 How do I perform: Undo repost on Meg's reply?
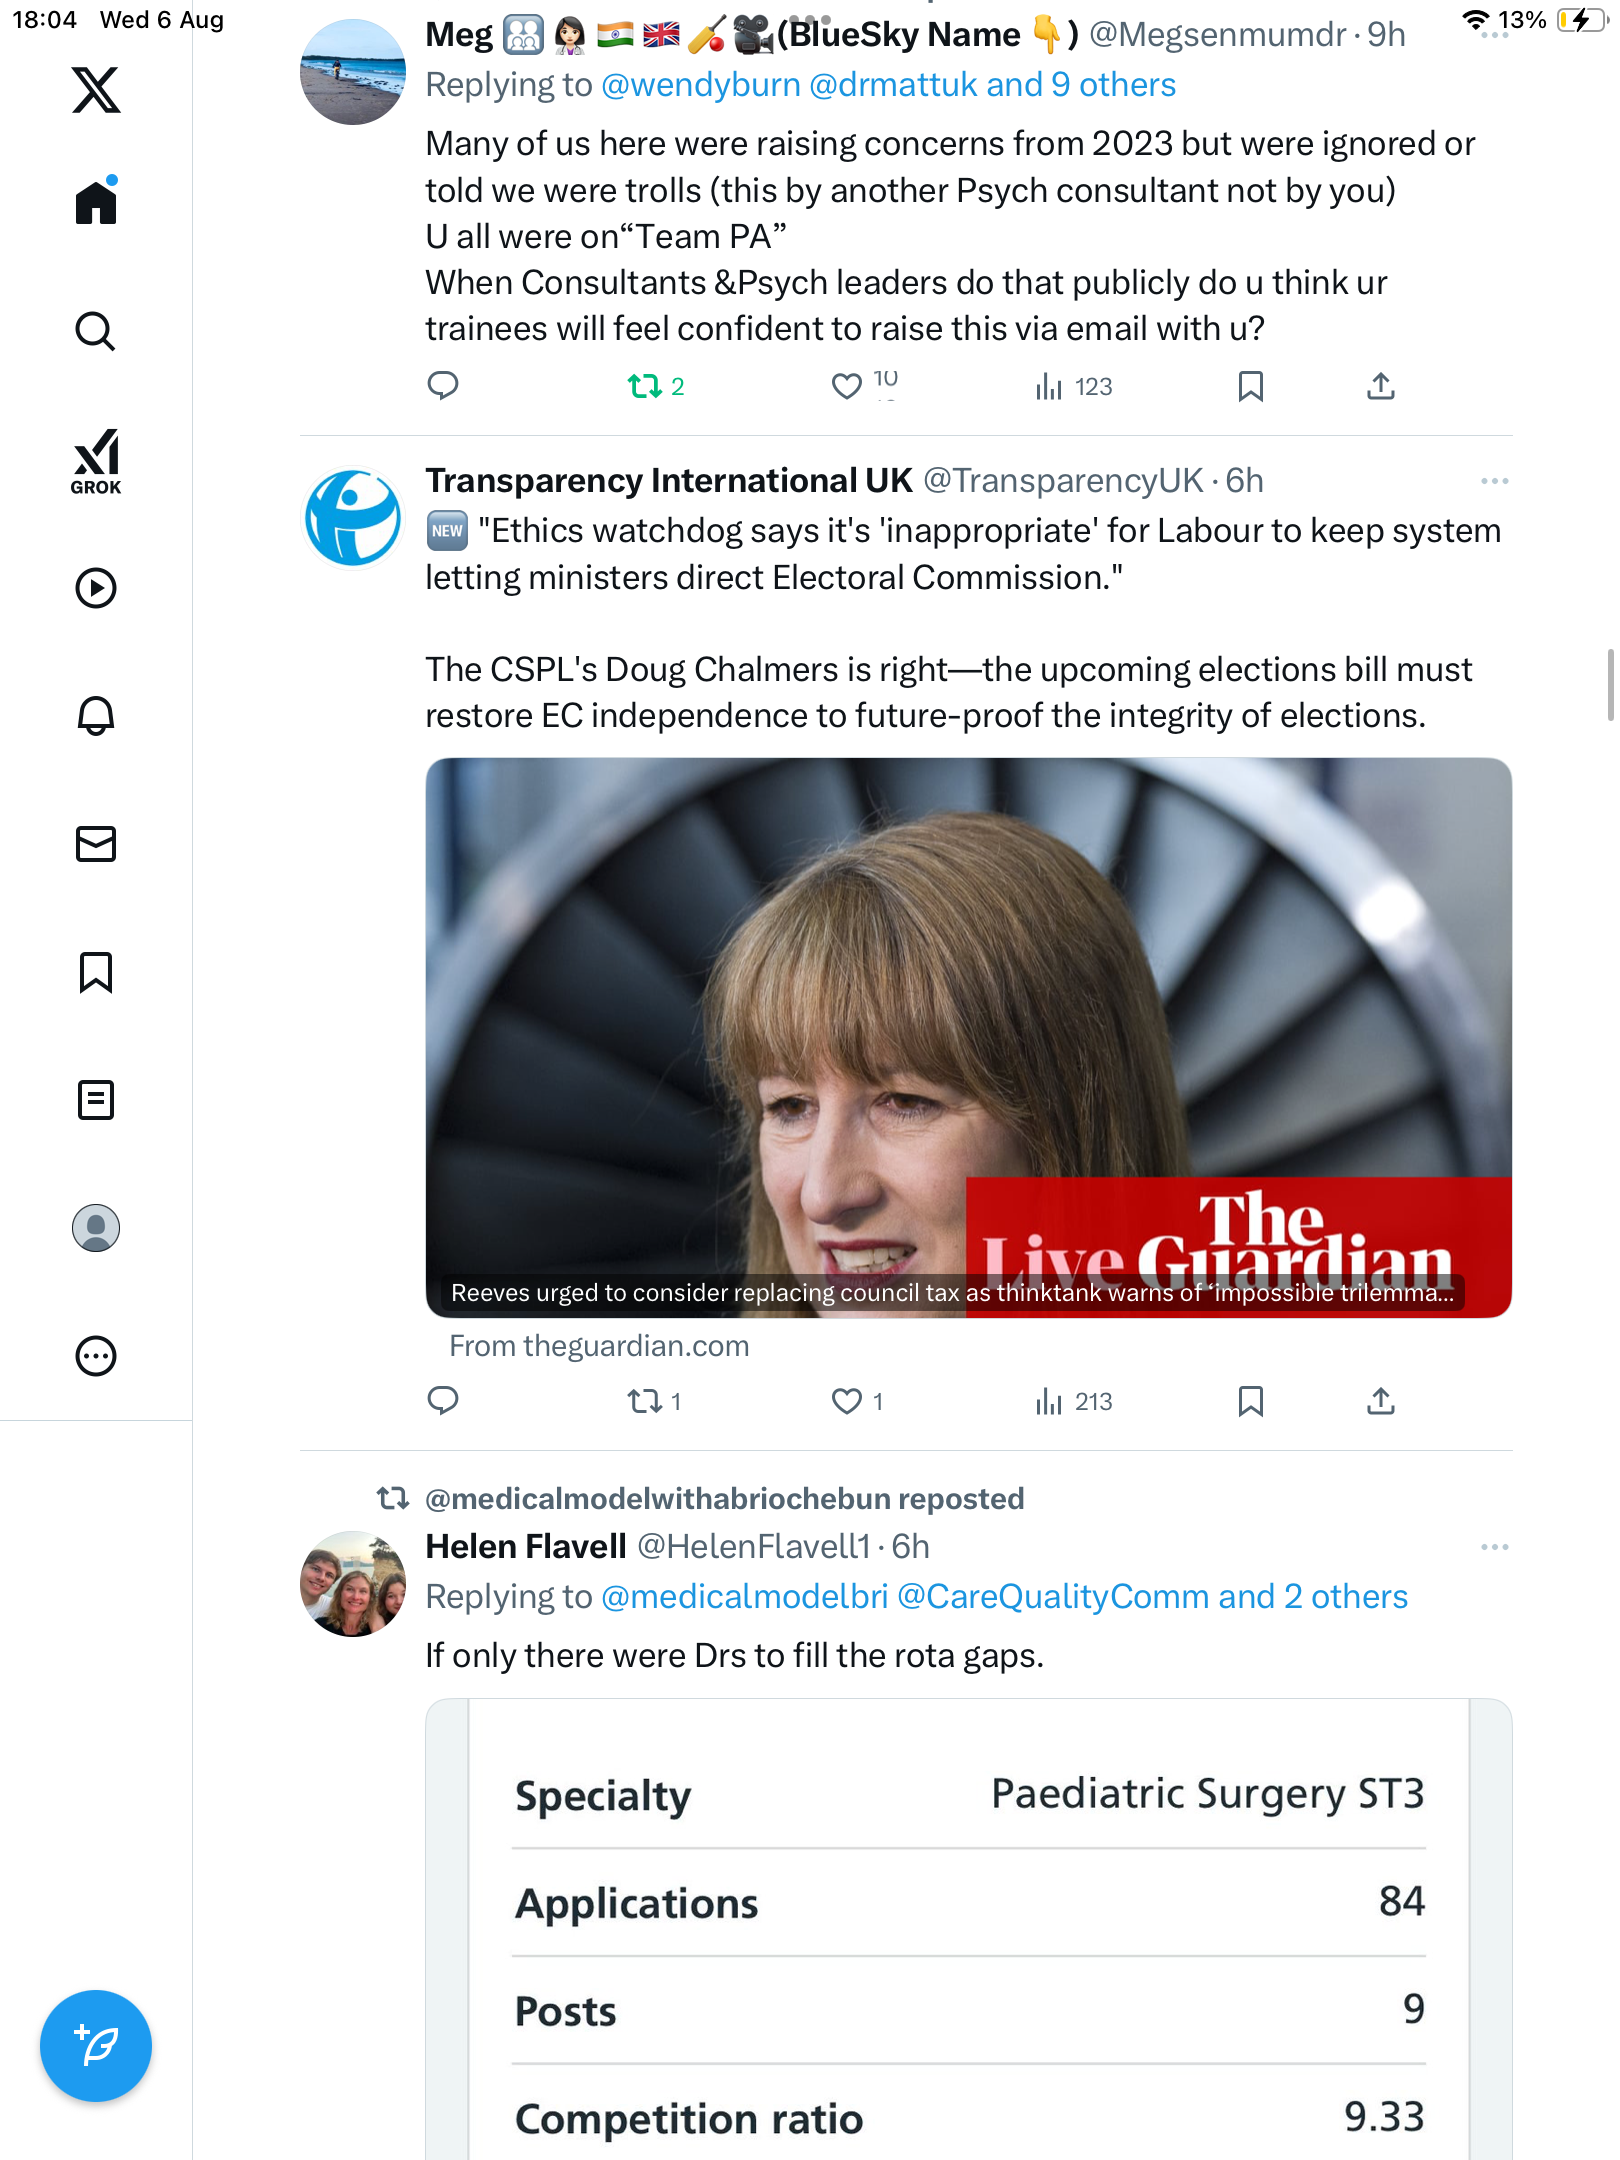tap(645, 386)
